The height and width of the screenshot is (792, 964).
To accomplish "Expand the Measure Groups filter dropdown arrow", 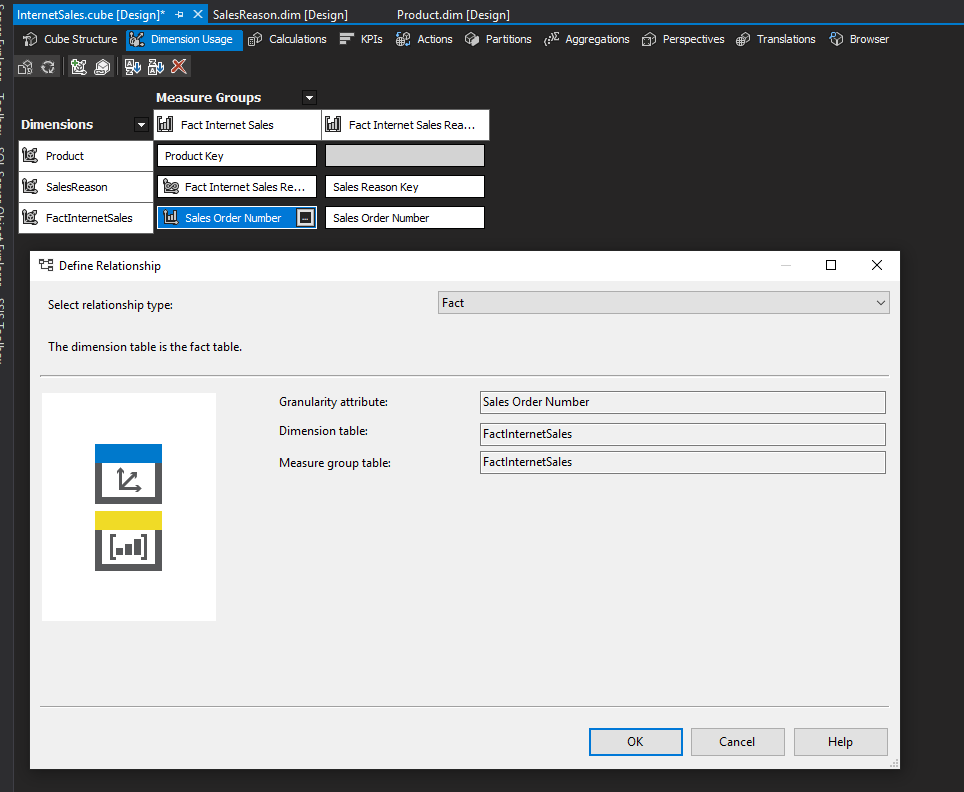I will pyautogui.click(x=309, y=98).
